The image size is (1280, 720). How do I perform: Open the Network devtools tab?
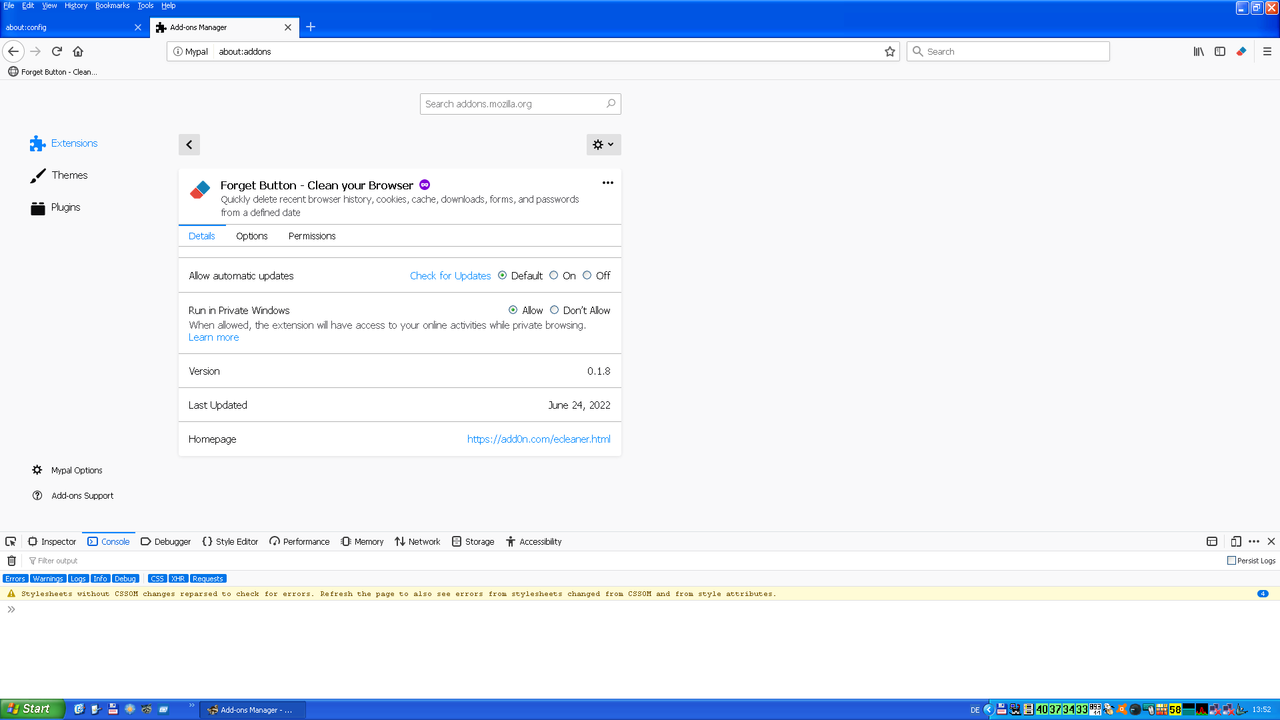(x=417, y=541)
